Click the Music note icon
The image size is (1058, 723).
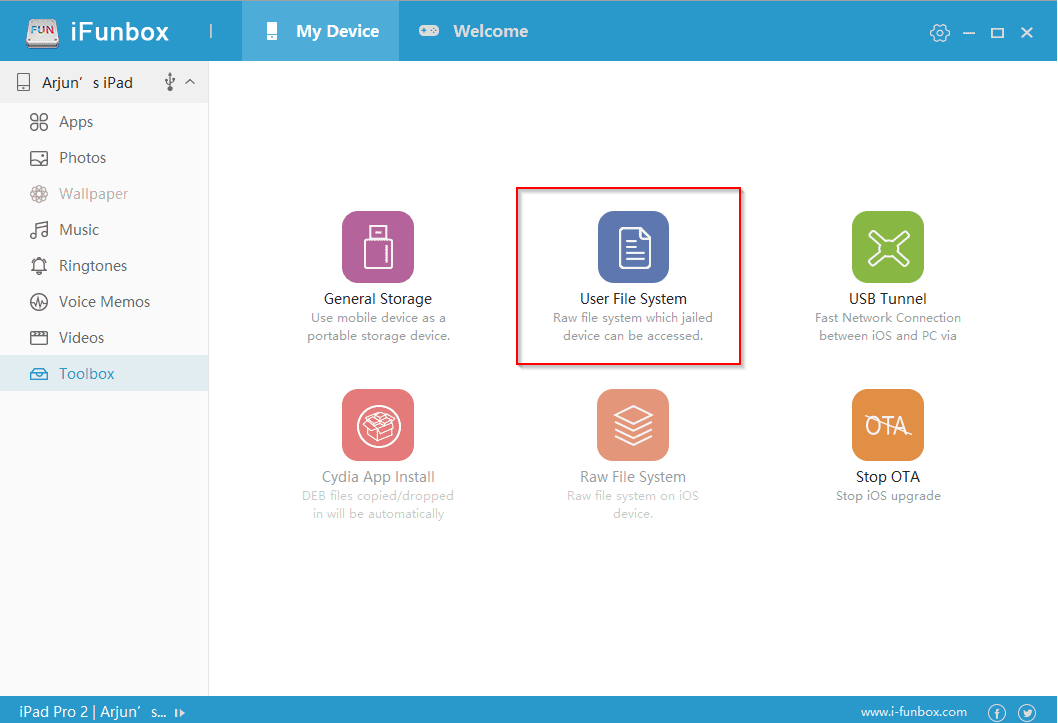click(39, 230)
